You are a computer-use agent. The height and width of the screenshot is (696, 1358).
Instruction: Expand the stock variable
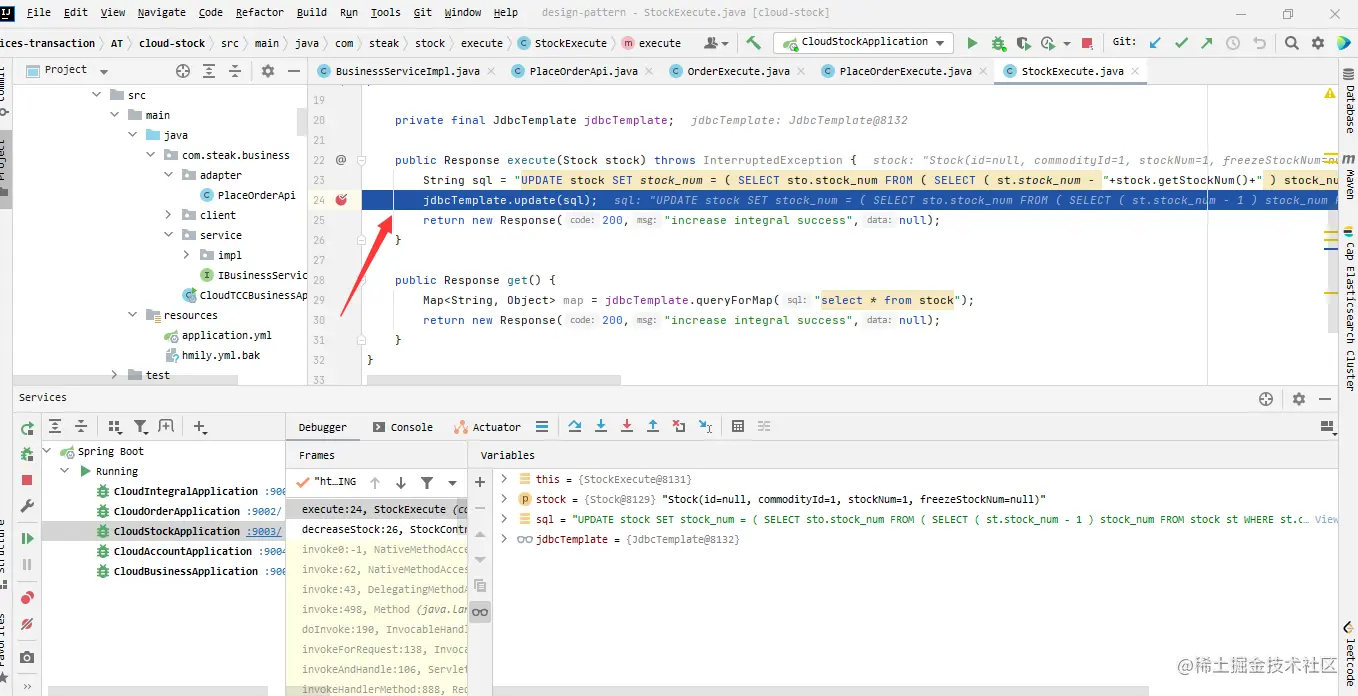(x=505, y=499)
